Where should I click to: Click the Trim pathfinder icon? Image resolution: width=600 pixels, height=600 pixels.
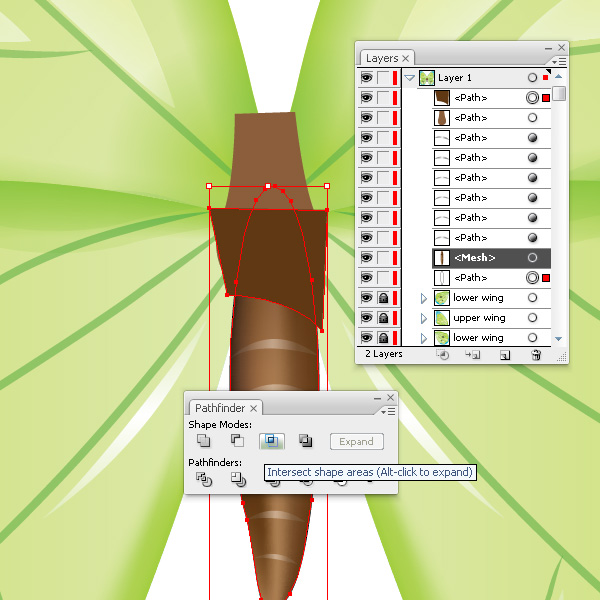click(238, 479)
